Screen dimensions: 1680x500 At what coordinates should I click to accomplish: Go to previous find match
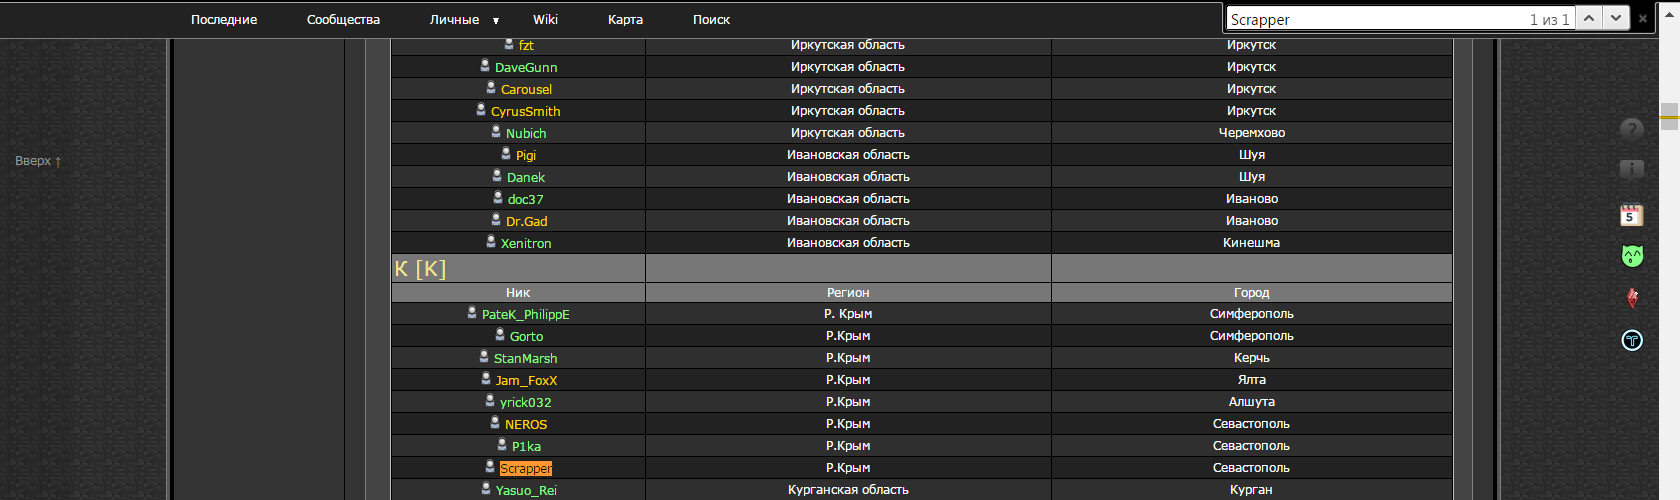pos(1589,18)
